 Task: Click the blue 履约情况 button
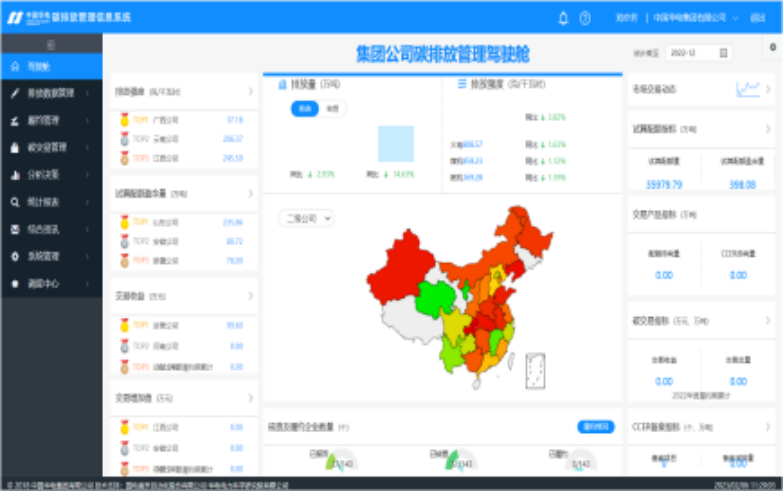point(596,427)
